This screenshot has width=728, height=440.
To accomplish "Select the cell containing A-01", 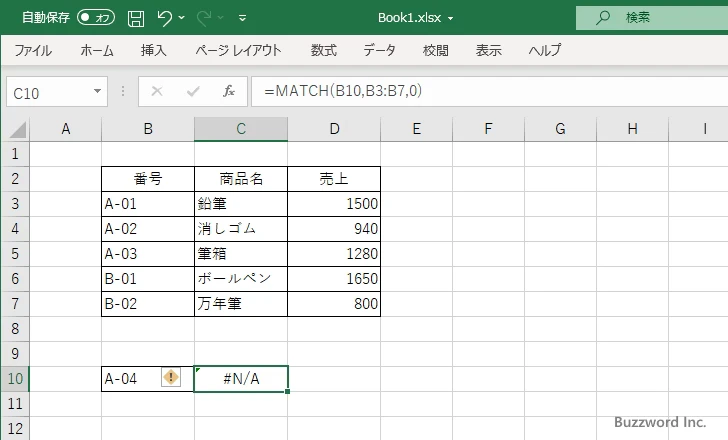I will 148,204.
